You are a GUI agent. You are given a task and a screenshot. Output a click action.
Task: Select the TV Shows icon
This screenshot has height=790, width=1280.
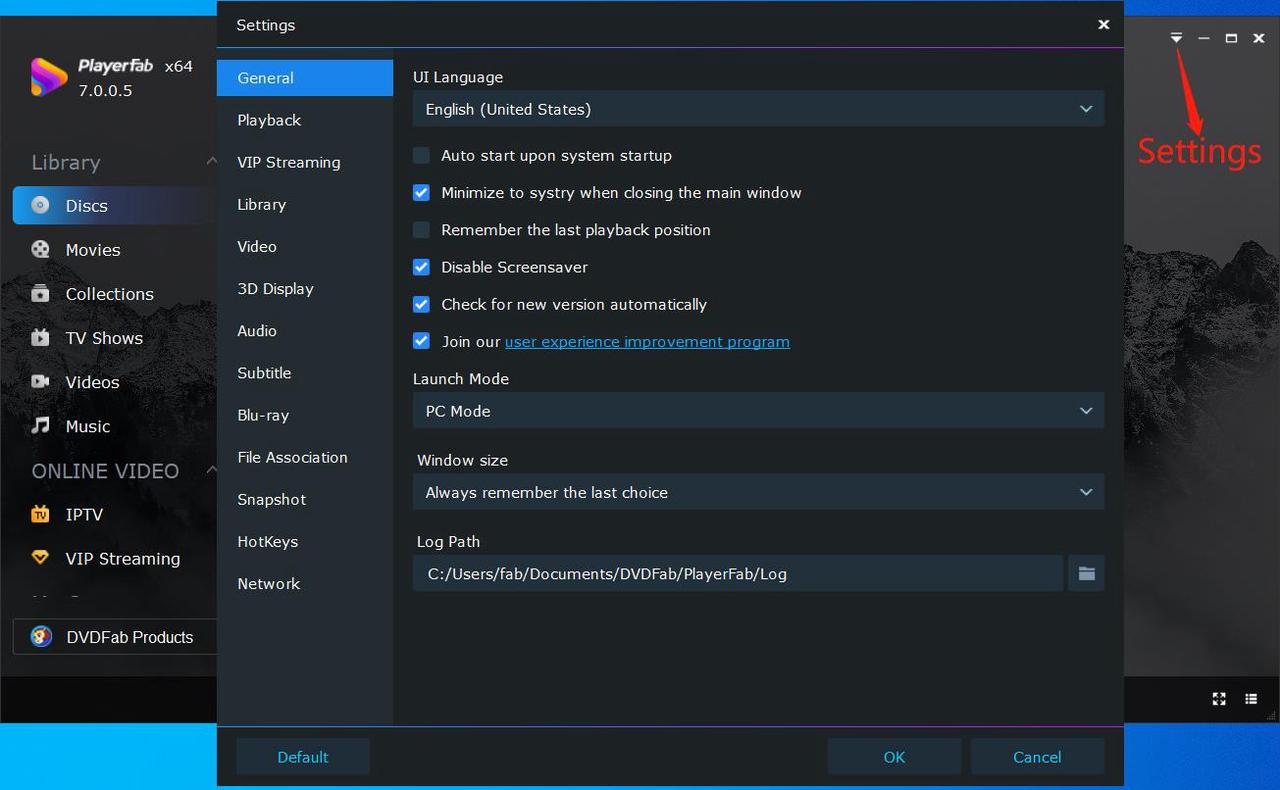tap(40, 338)
